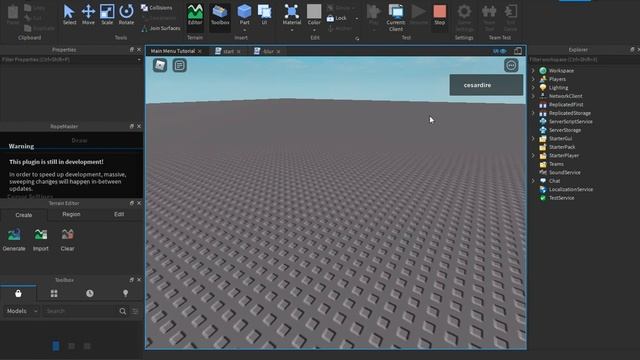Viewport: 640px width, 360px height.
Task: Focus the Filter Properties field
Action: [x=71, y=60]
